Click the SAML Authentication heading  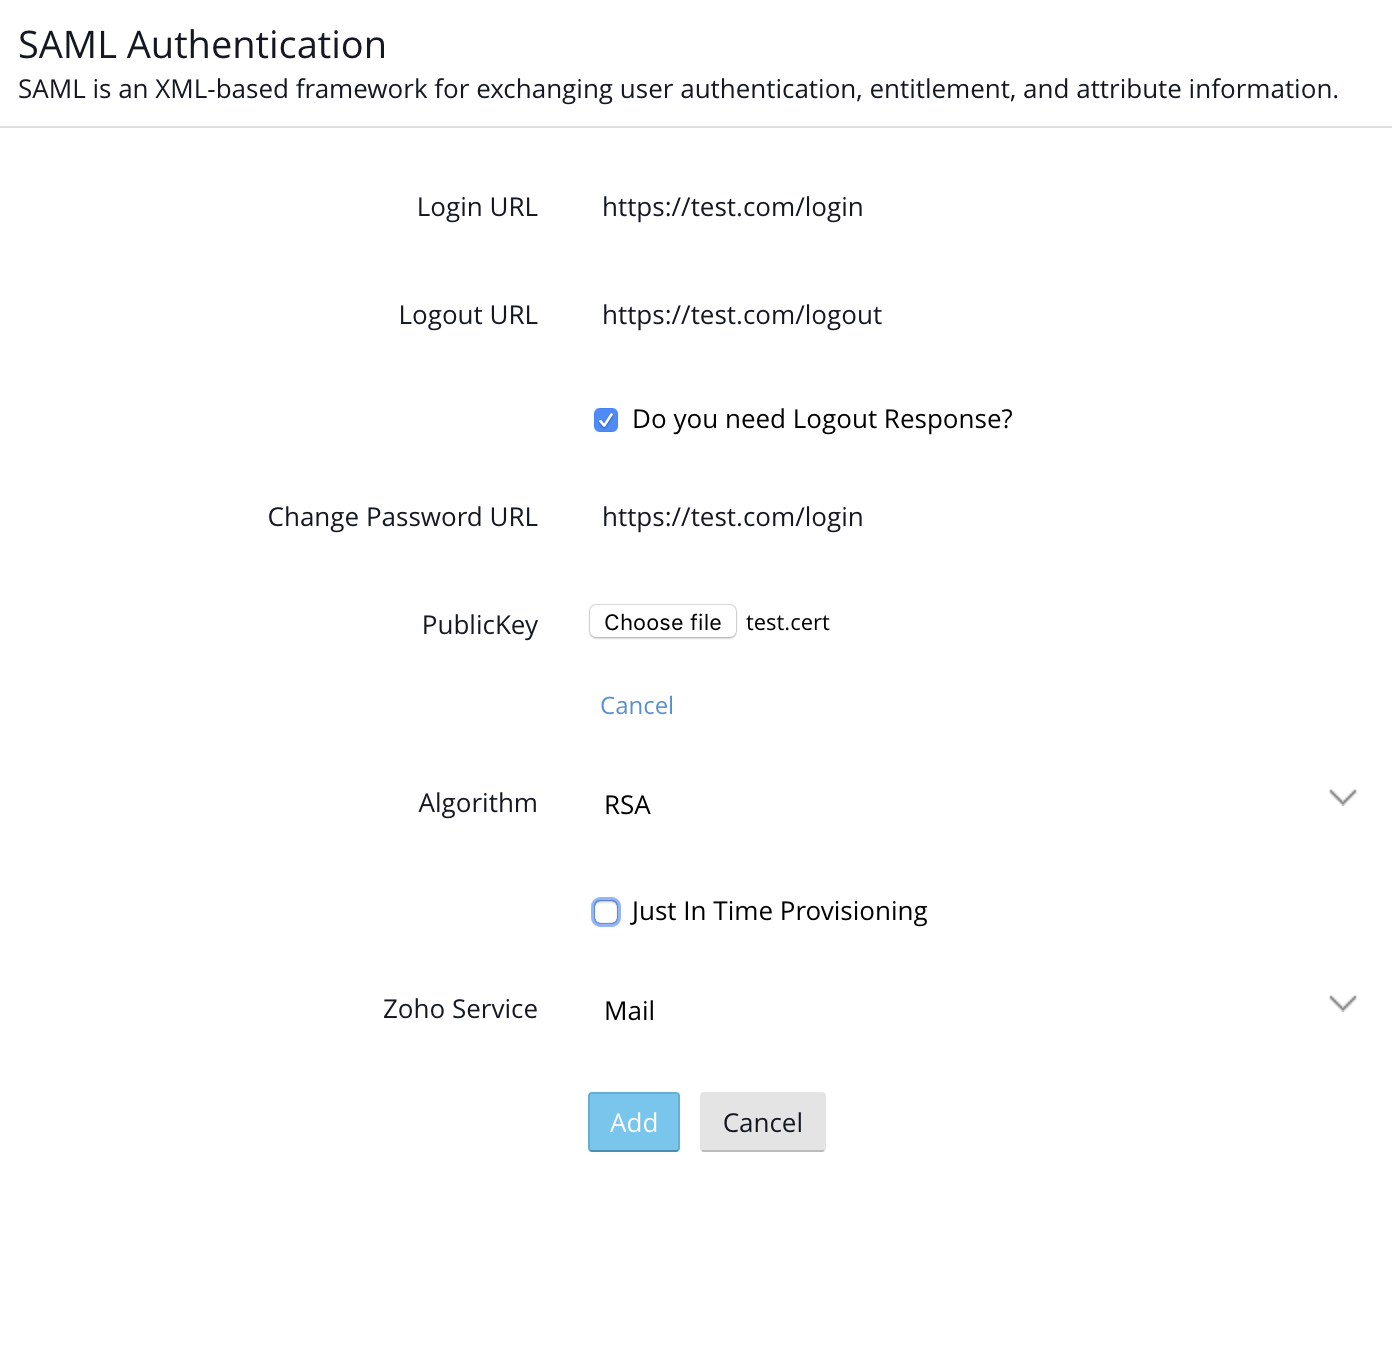tap(202, 45)
